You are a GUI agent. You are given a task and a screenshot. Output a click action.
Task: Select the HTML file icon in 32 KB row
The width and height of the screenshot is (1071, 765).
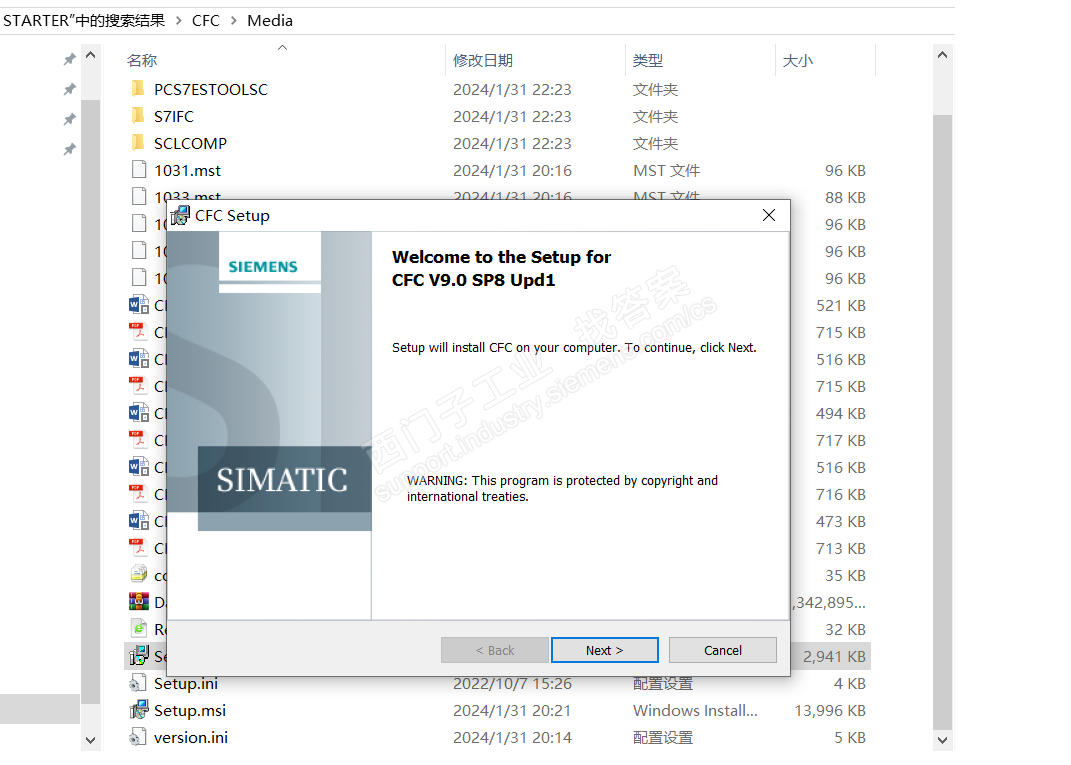[x=139, y=628]
